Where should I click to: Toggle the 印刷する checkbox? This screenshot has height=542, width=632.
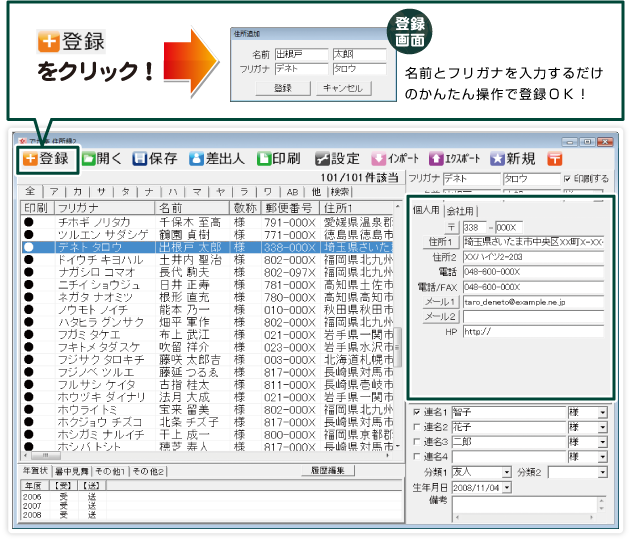pyautogui.click(x=567, y=179)
